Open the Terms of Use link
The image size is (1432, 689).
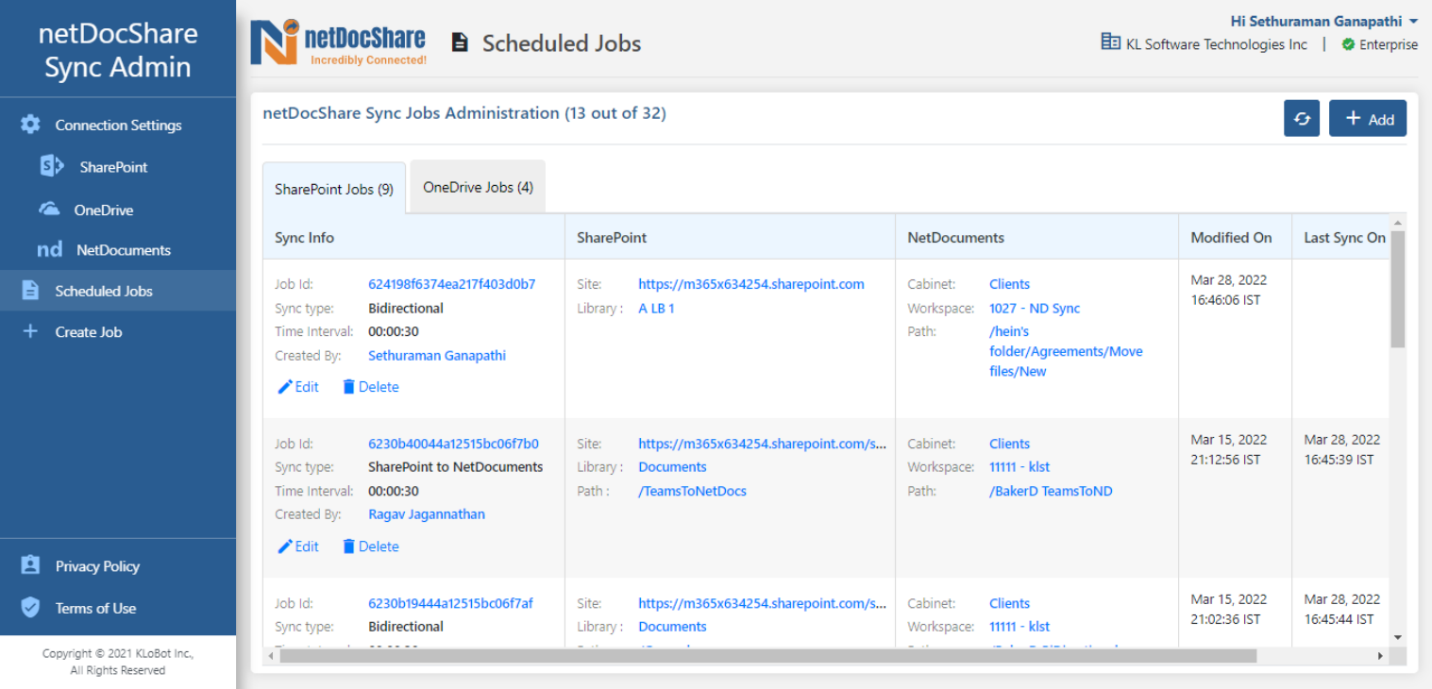tap(95, 608)
